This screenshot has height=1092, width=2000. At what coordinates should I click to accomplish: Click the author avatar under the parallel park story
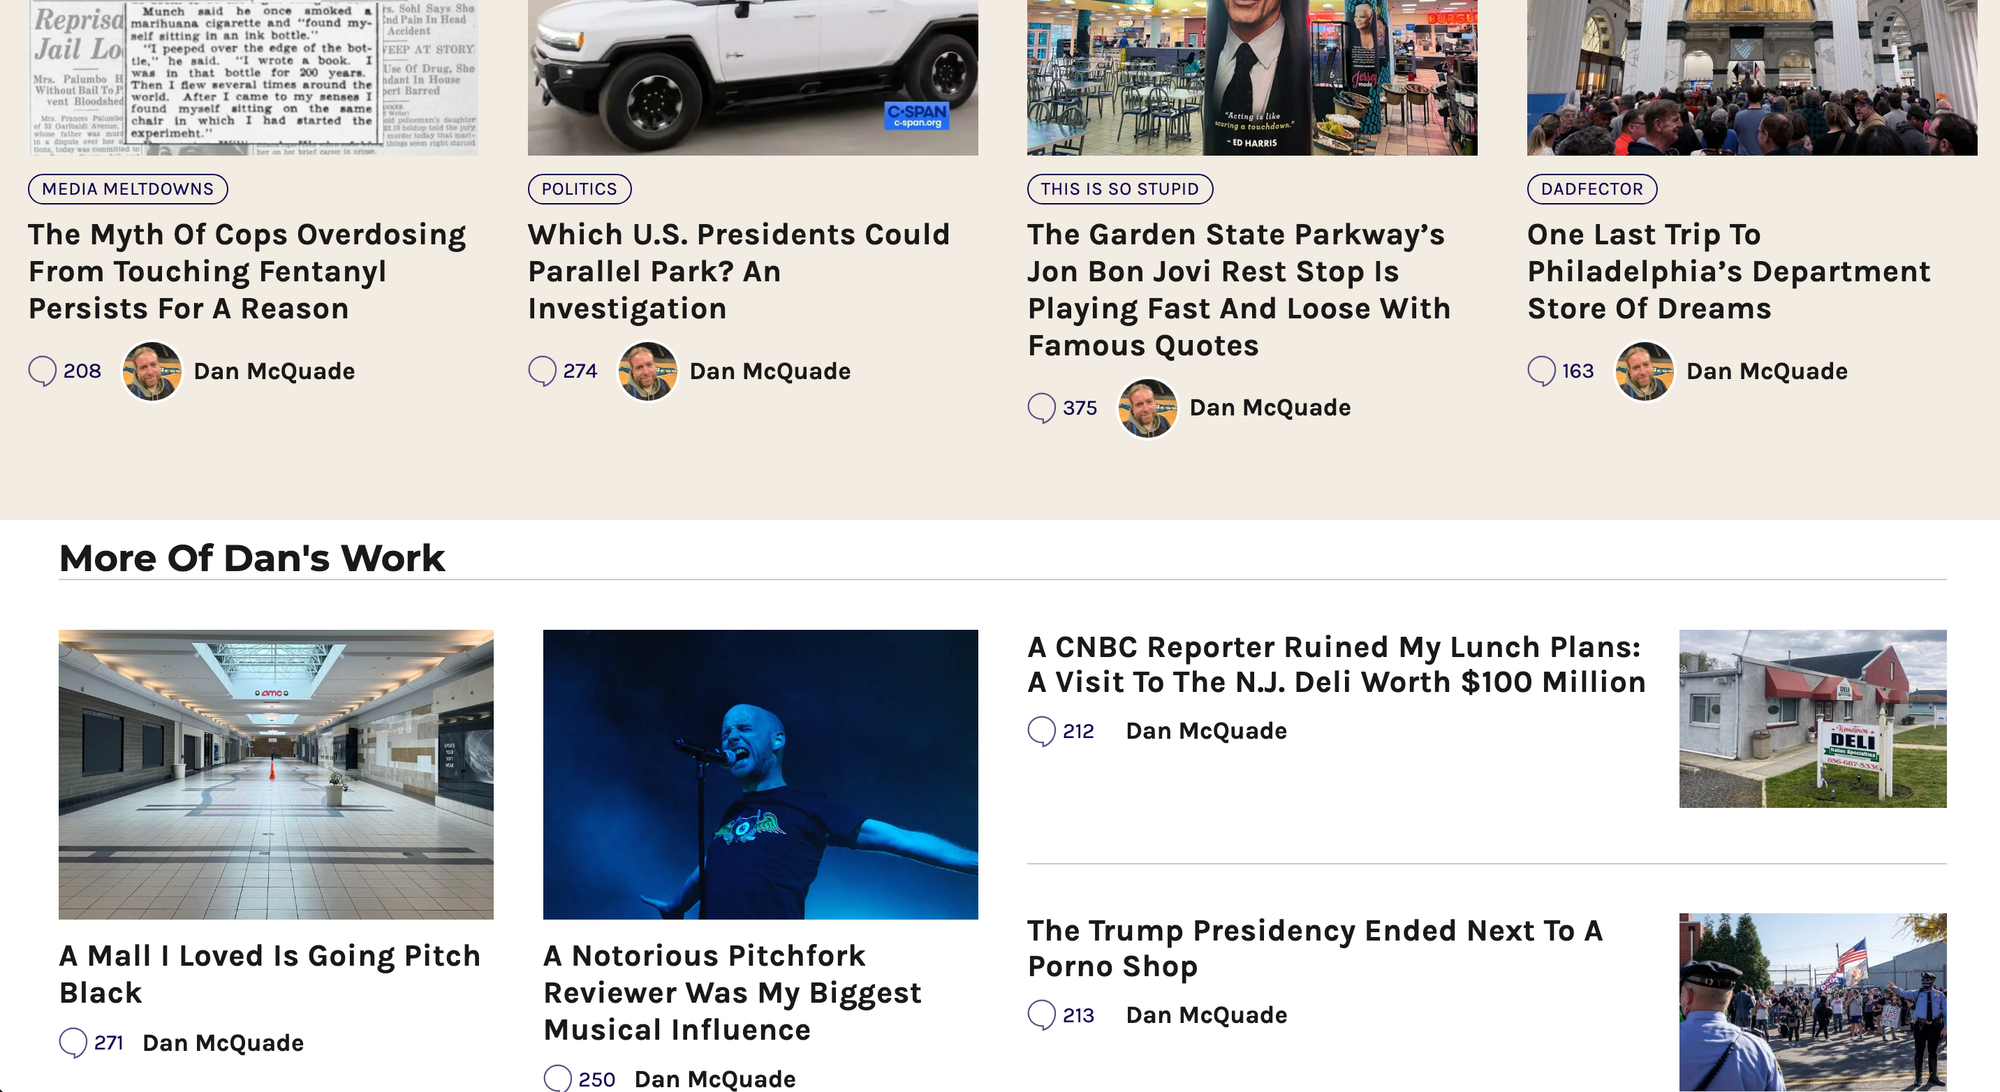[648, 371]
